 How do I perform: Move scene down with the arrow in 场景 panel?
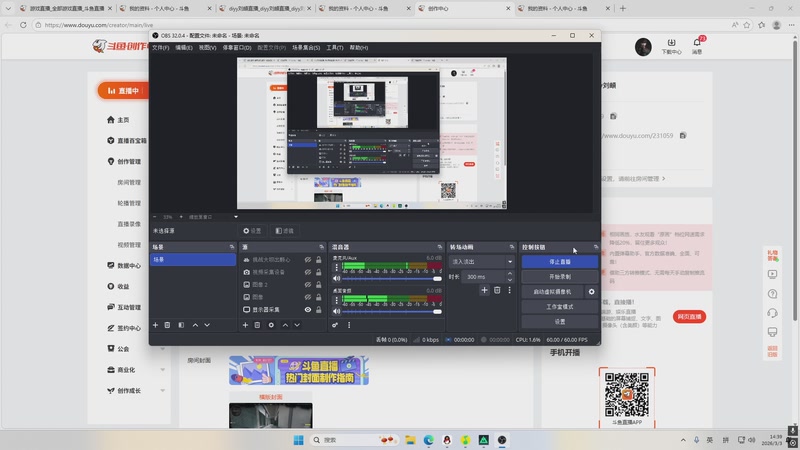pos(207,325)
